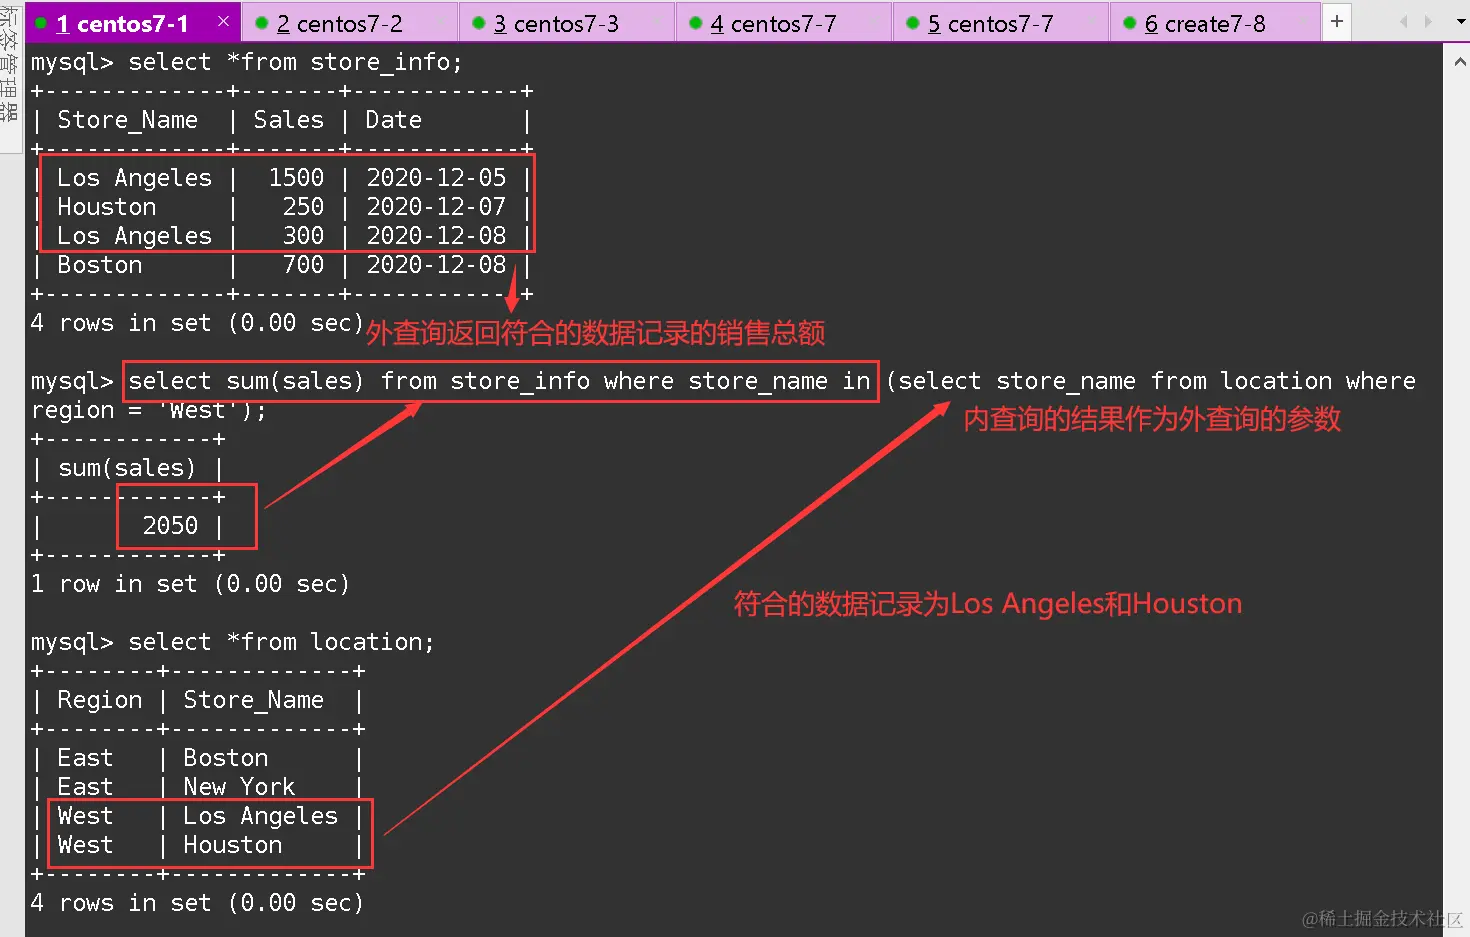Click Boston in the store_info table

pyautogui.click(x=100, y=265)
